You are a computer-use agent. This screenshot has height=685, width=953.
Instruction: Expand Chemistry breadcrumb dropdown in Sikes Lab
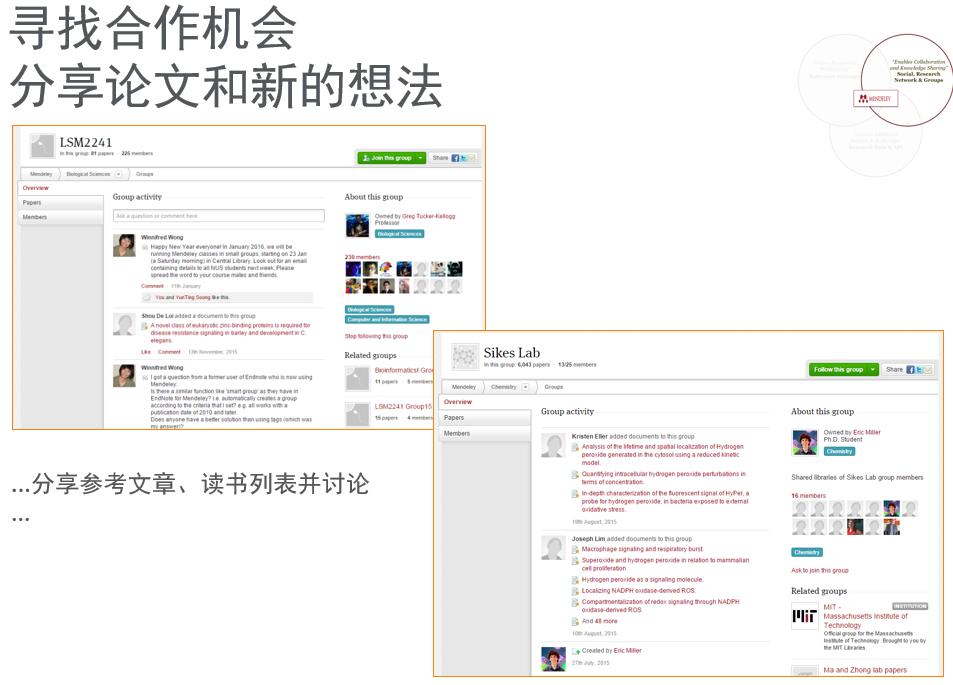coord(525,387)
